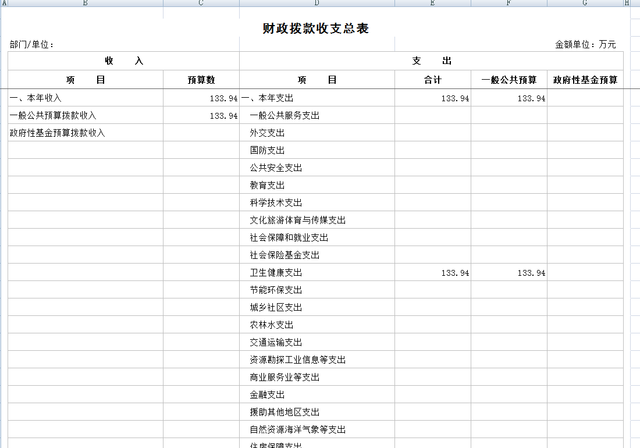This screenshot has height=448, width=640.
Task: Select column F header
Action: 509,4
